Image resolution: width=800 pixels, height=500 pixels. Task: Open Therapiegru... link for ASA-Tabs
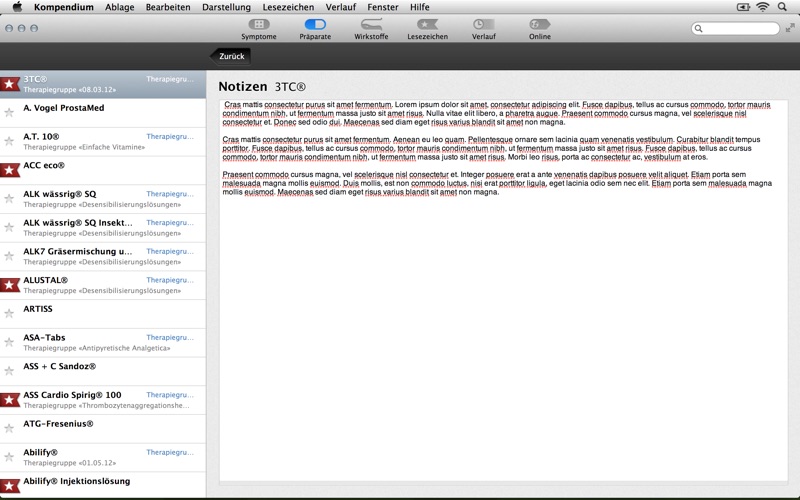pos(170,337)
